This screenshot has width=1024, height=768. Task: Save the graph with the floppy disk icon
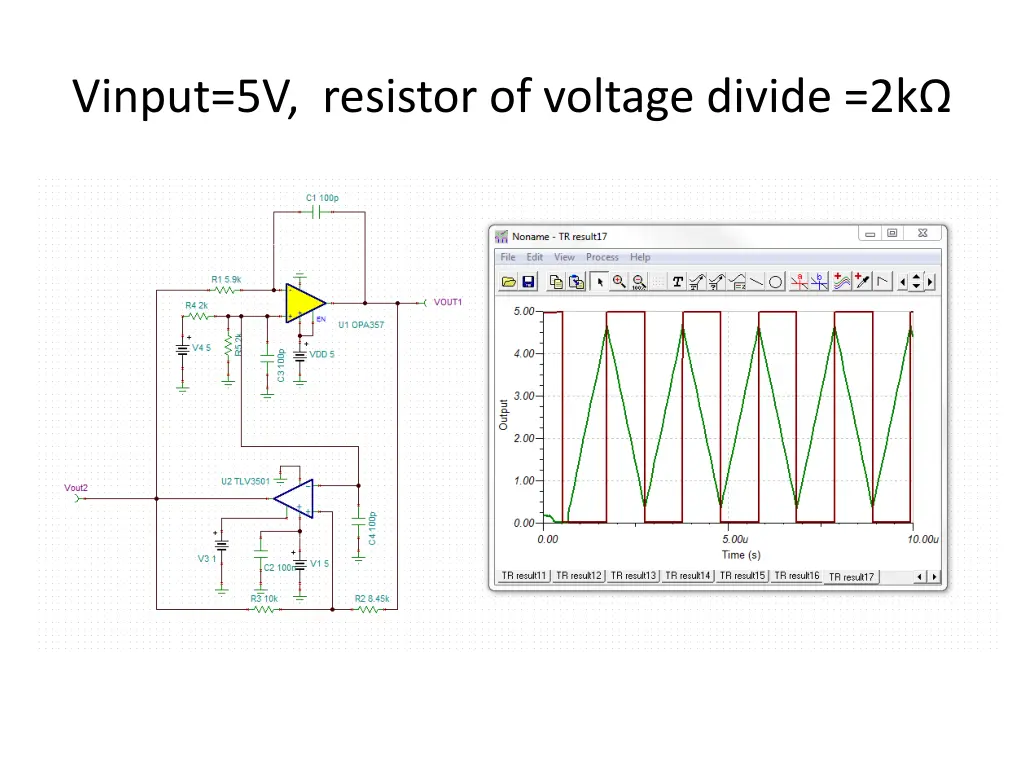[x=528, y=282]
